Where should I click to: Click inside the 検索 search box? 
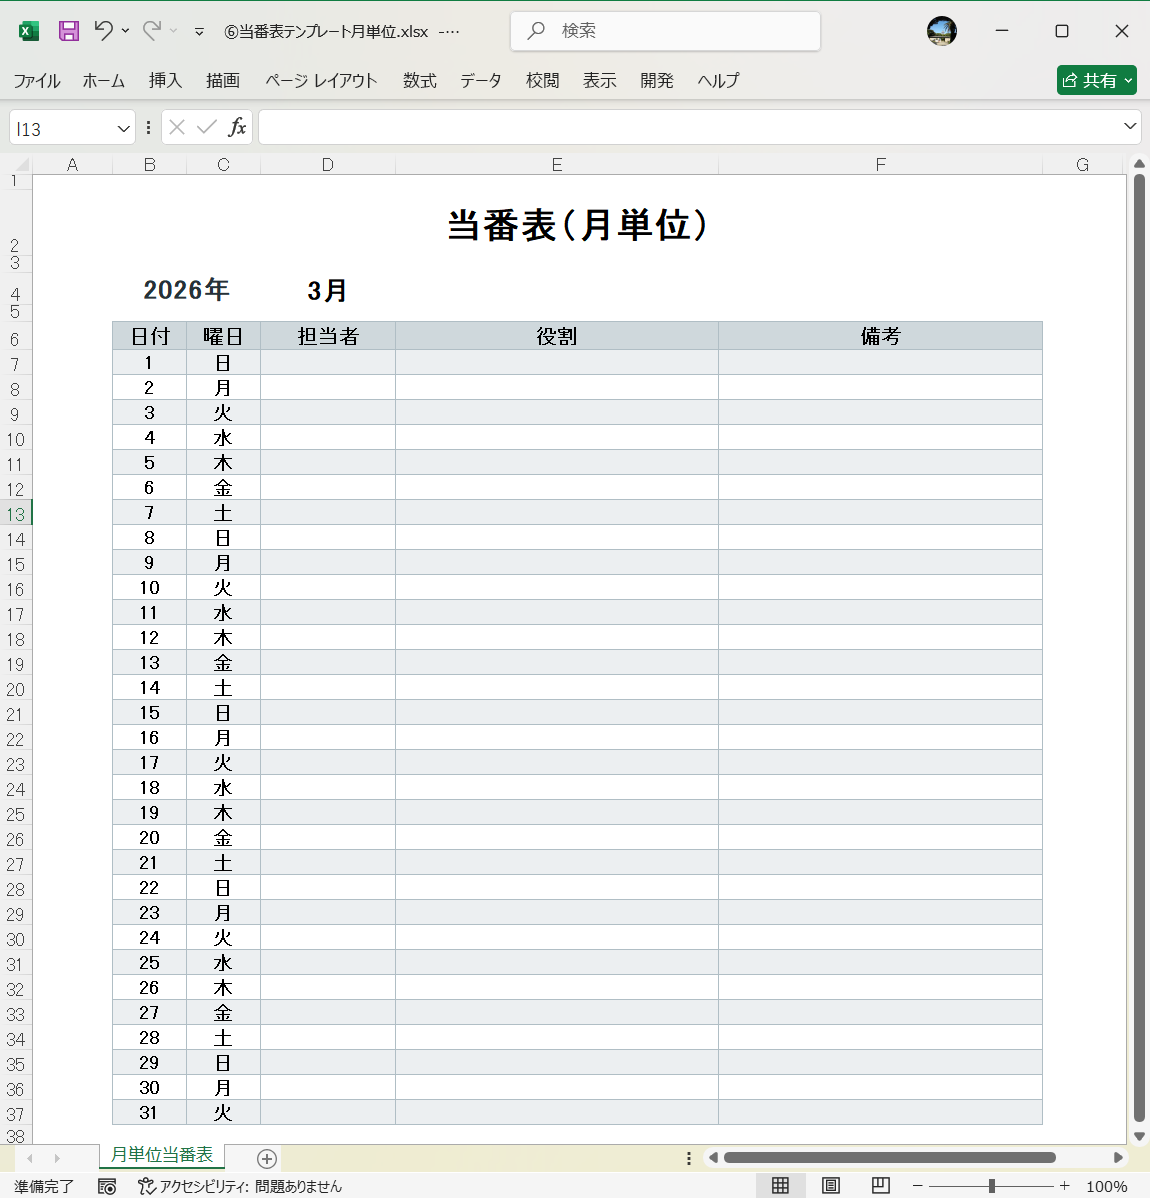664,31
